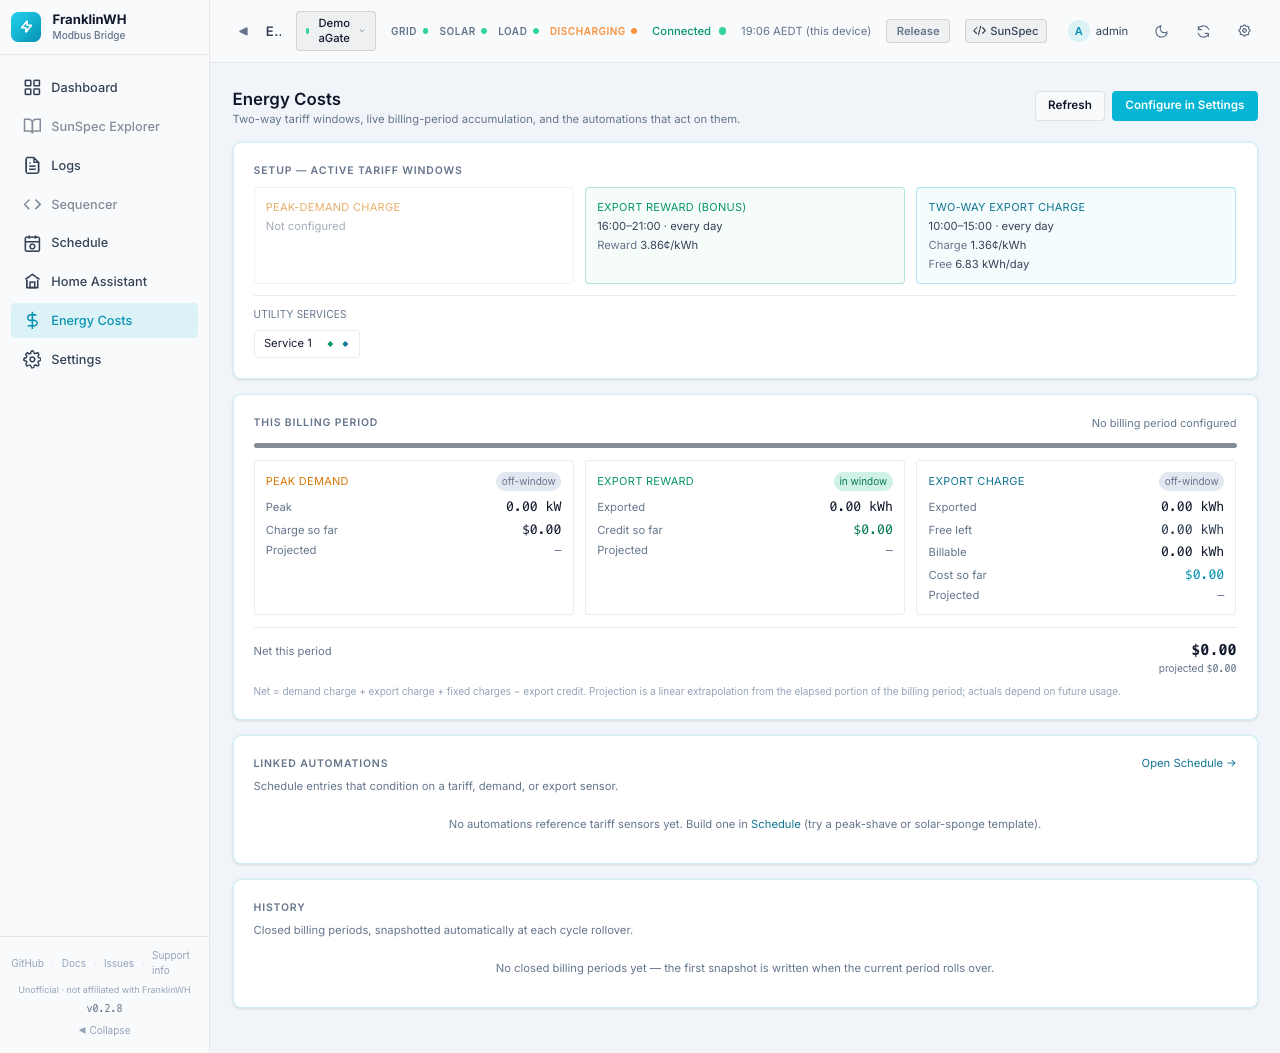This screenshot has height=1053, width=1280.
Task: Click the reload icon in the top bar
Action: click(1203, 31)
